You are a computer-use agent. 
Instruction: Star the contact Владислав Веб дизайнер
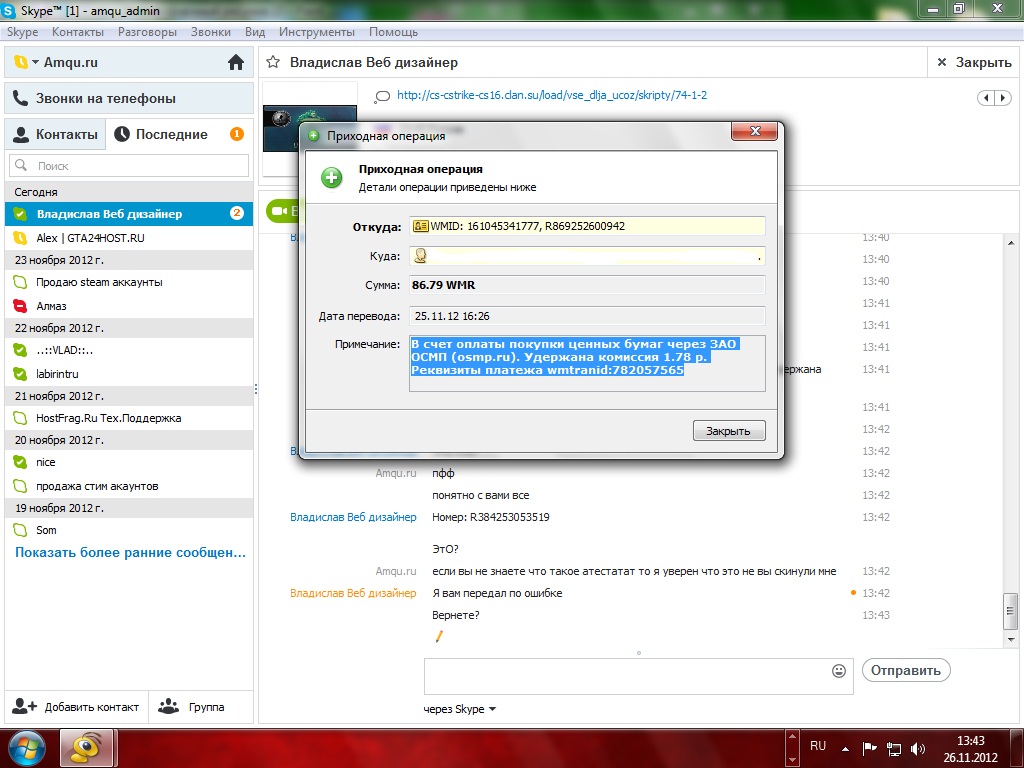click(x=273, y=62)
